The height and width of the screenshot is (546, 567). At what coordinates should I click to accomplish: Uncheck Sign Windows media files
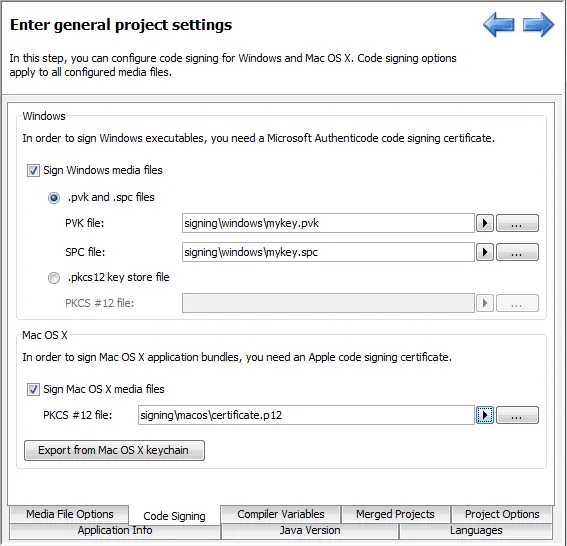point(33,170)
